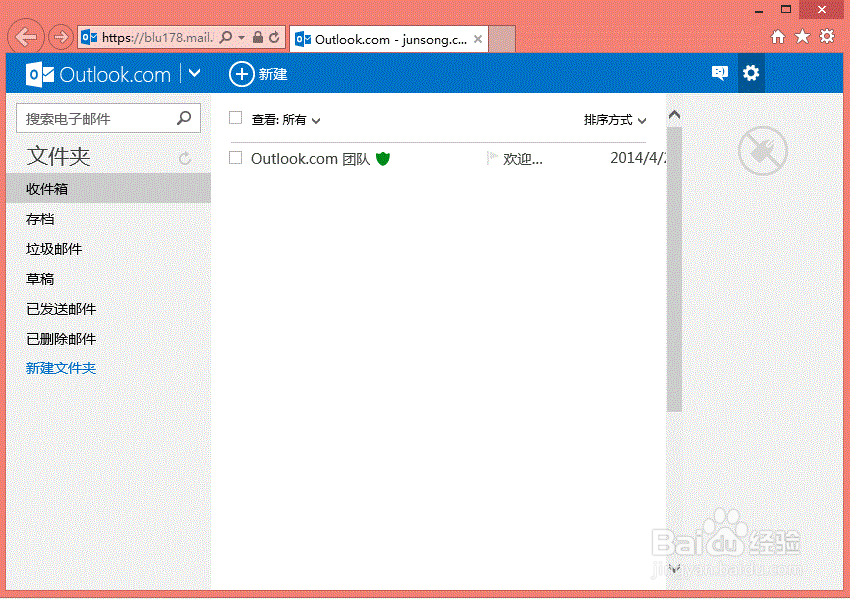
Task: Click the 新建文件夹 link
Action: point(61,367)
